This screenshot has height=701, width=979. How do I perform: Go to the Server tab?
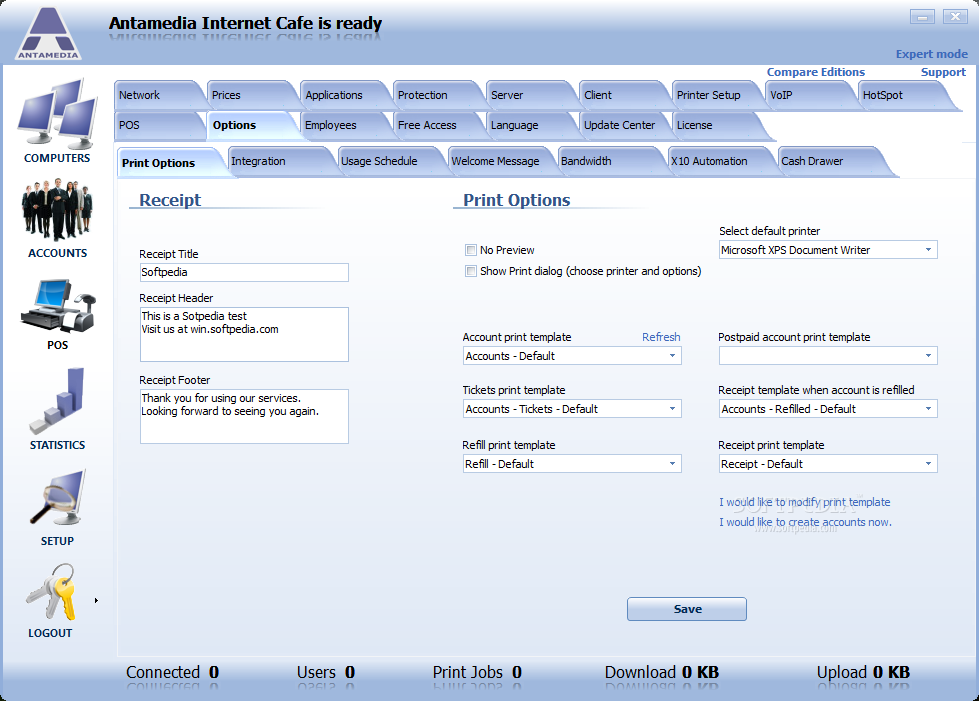tap(529, 96)
